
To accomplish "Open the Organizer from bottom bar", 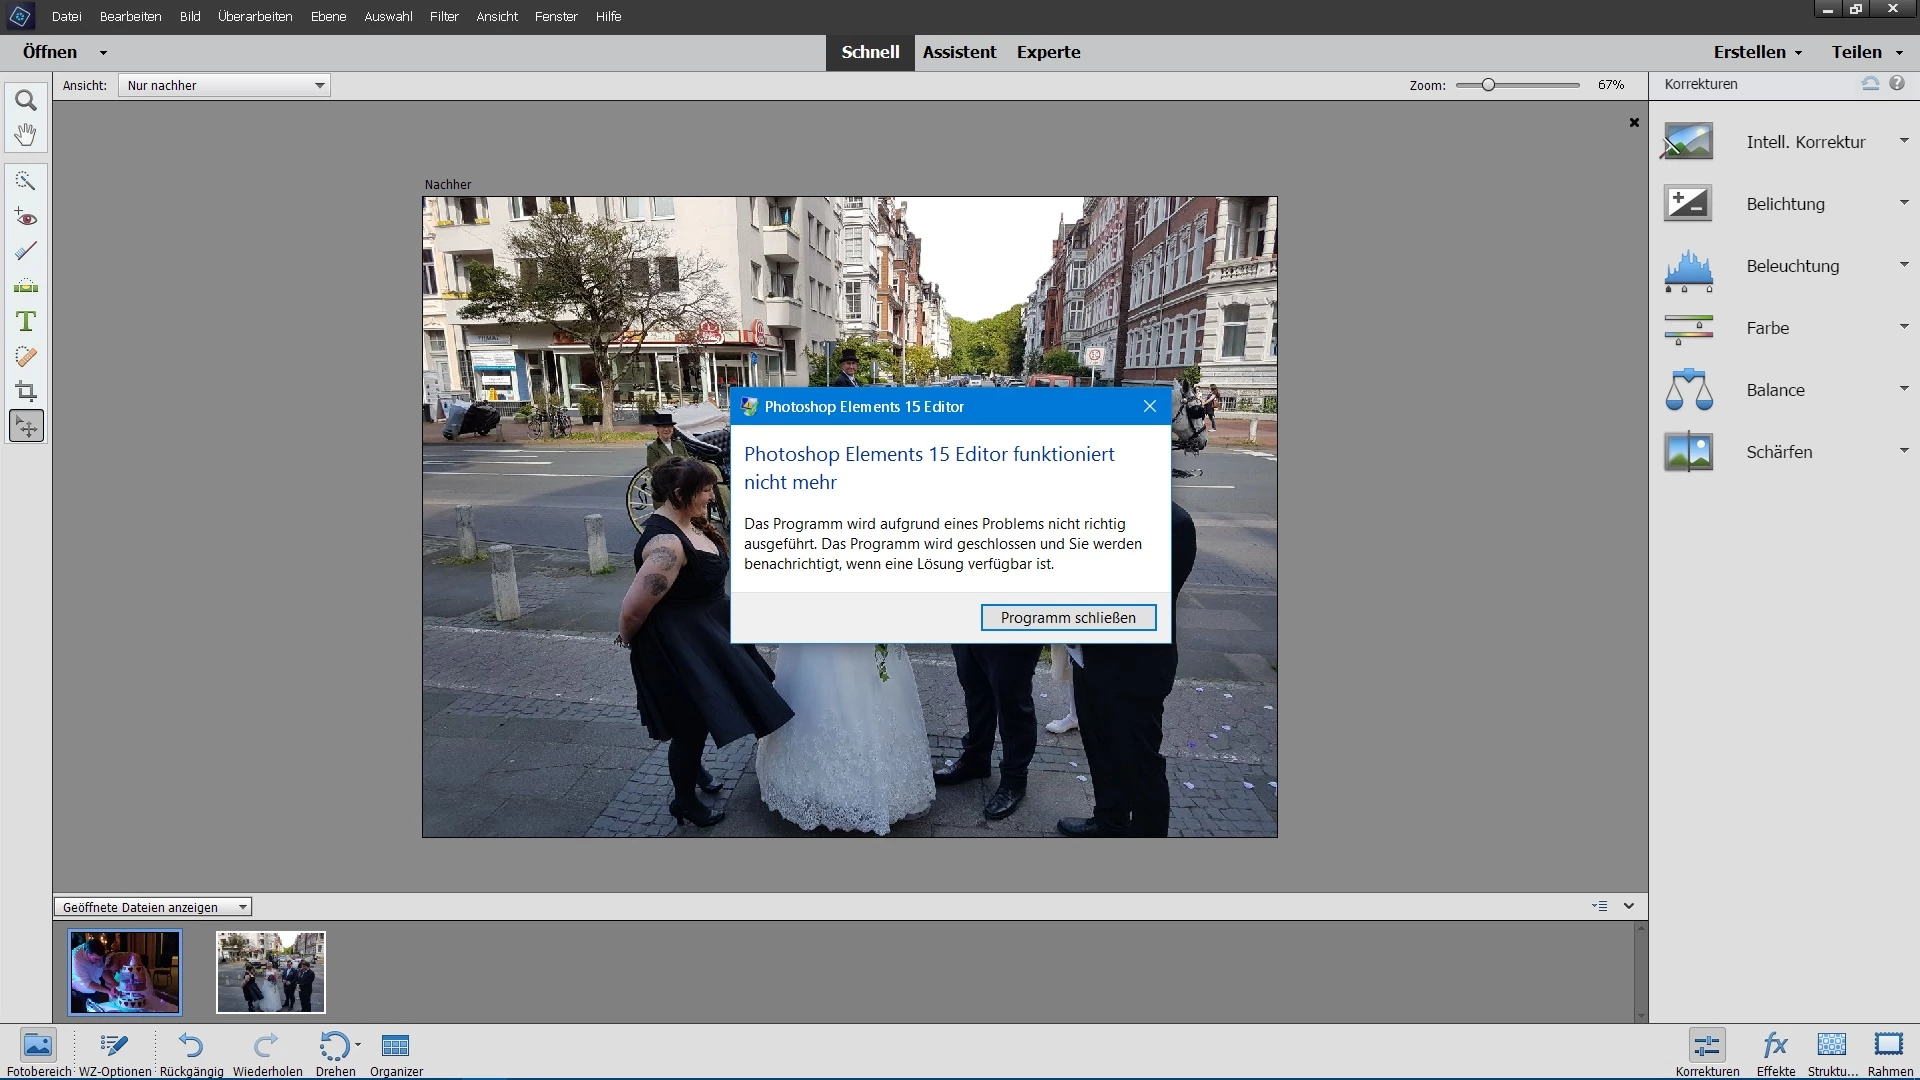I will 396,1046.
